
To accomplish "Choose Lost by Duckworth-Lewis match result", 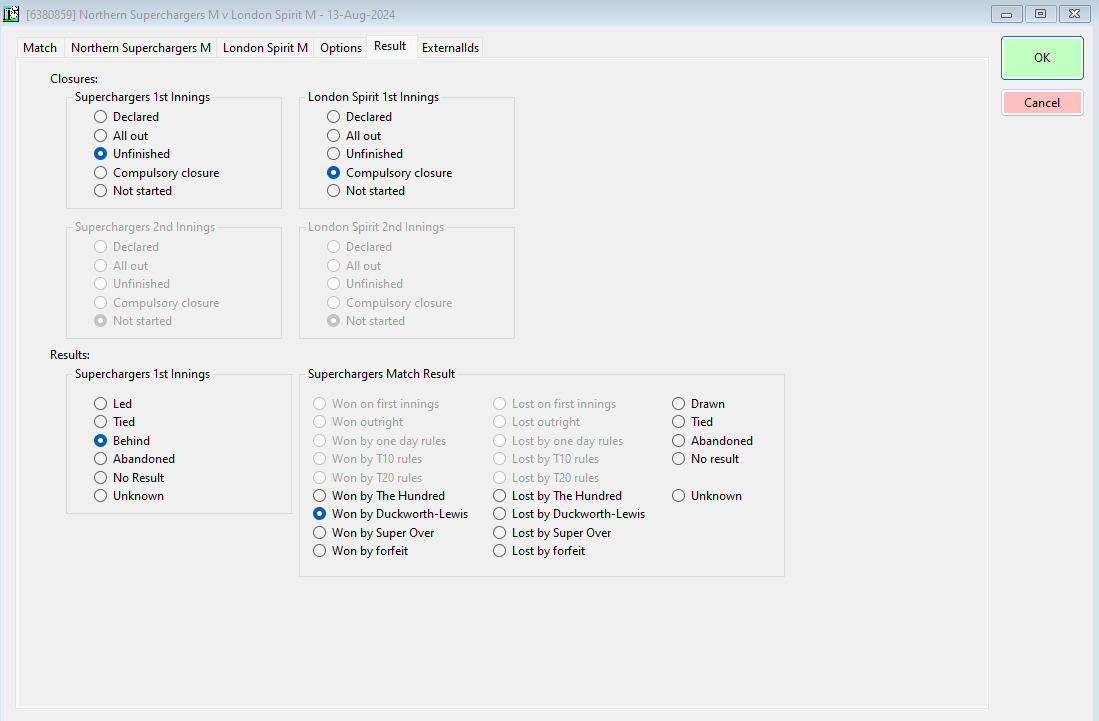I will 568,514.
